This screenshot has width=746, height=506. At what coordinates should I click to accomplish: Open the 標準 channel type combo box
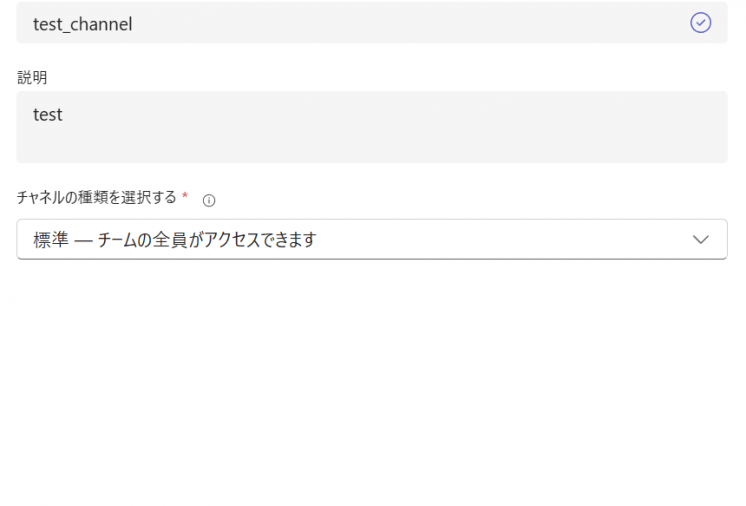click(371, 240)
